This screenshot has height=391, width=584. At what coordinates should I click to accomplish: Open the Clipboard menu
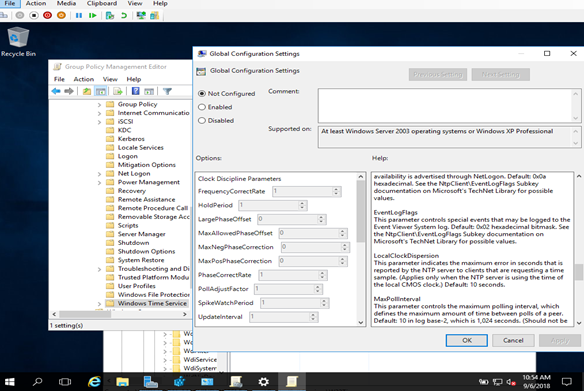pos(102,3)
